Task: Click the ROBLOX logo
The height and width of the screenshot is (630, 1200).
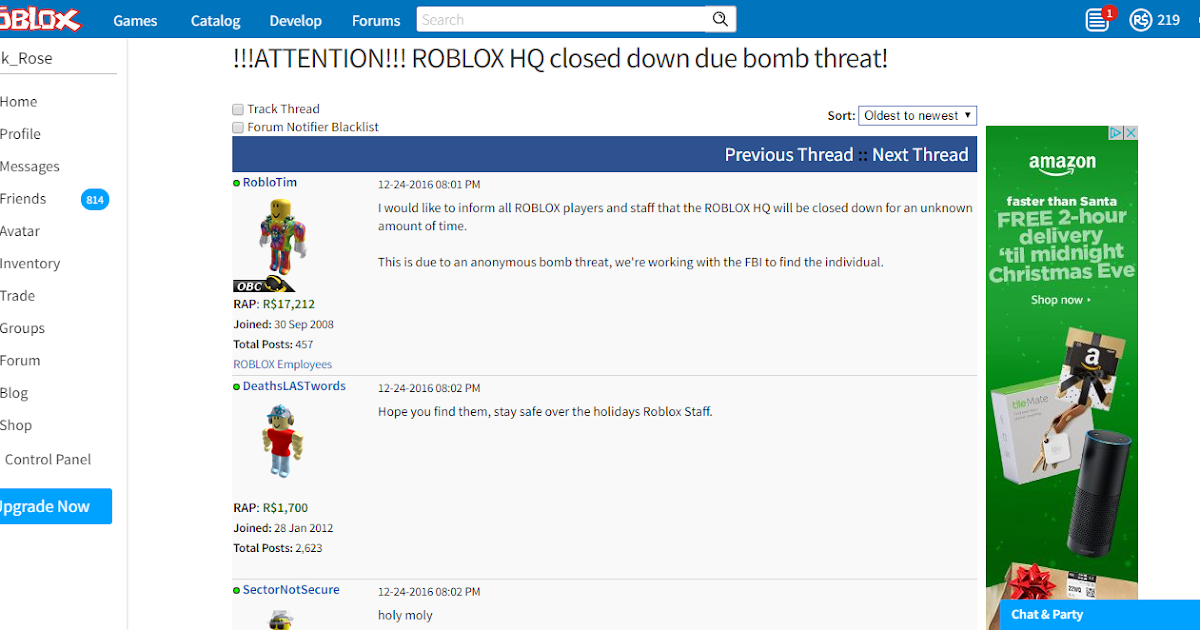Action: click(39, 19)
